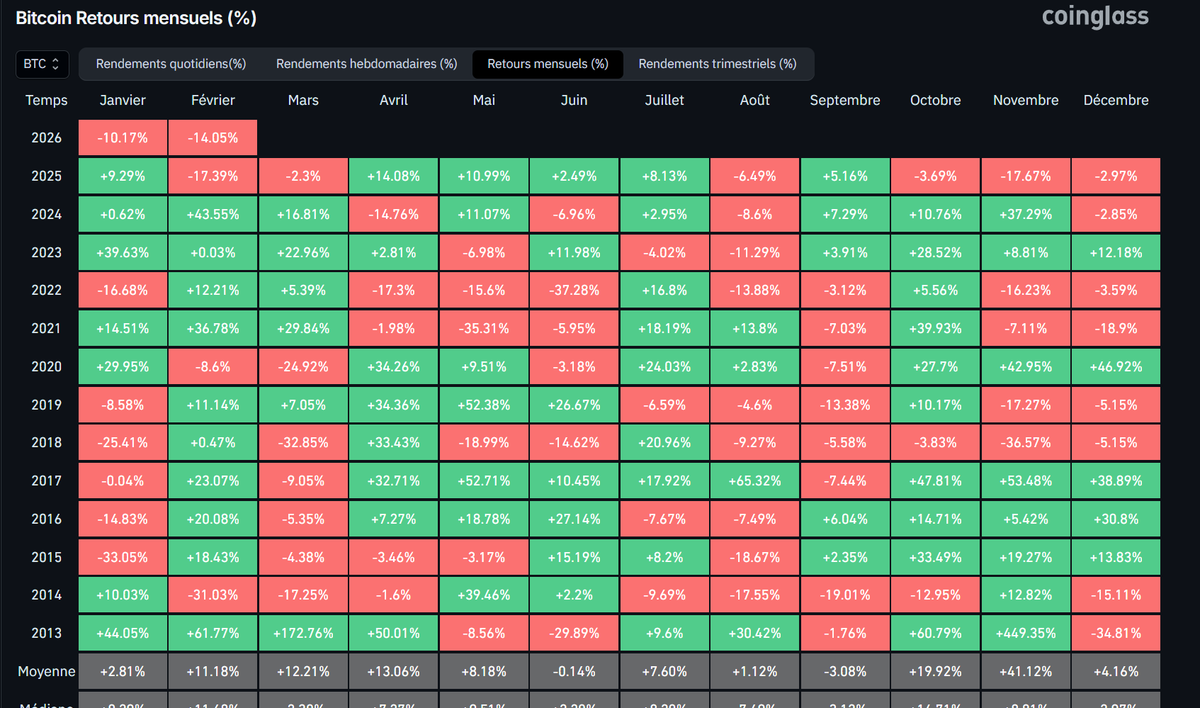This screenshot has width=1200, height=708.
Task: Click the coinglass logo
Action: (1095, 17)
